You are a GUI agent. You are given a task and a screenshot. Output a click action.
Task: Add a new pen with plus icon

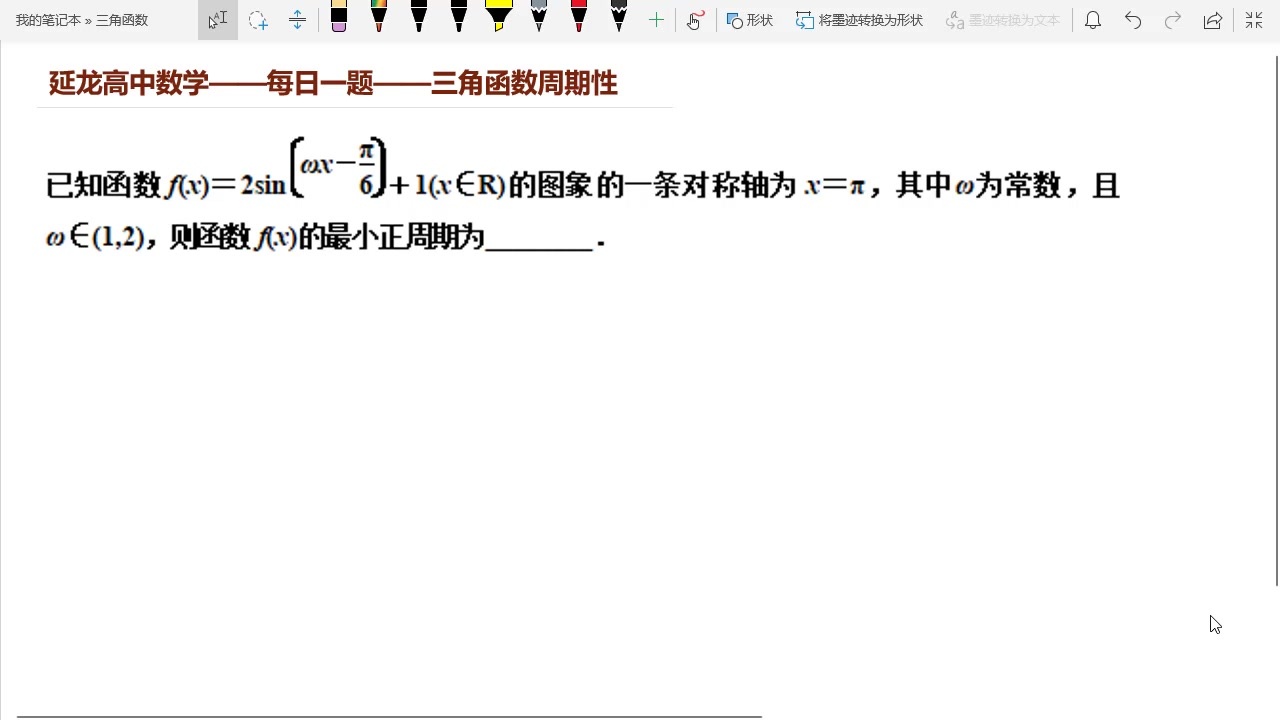pos(656,20)
